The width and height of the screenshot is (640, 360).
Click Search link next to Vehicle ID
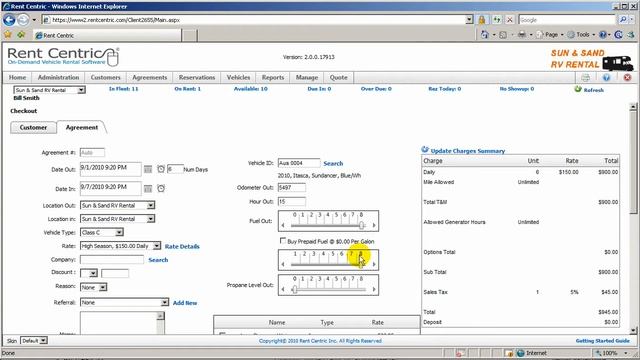pos(333,163)
